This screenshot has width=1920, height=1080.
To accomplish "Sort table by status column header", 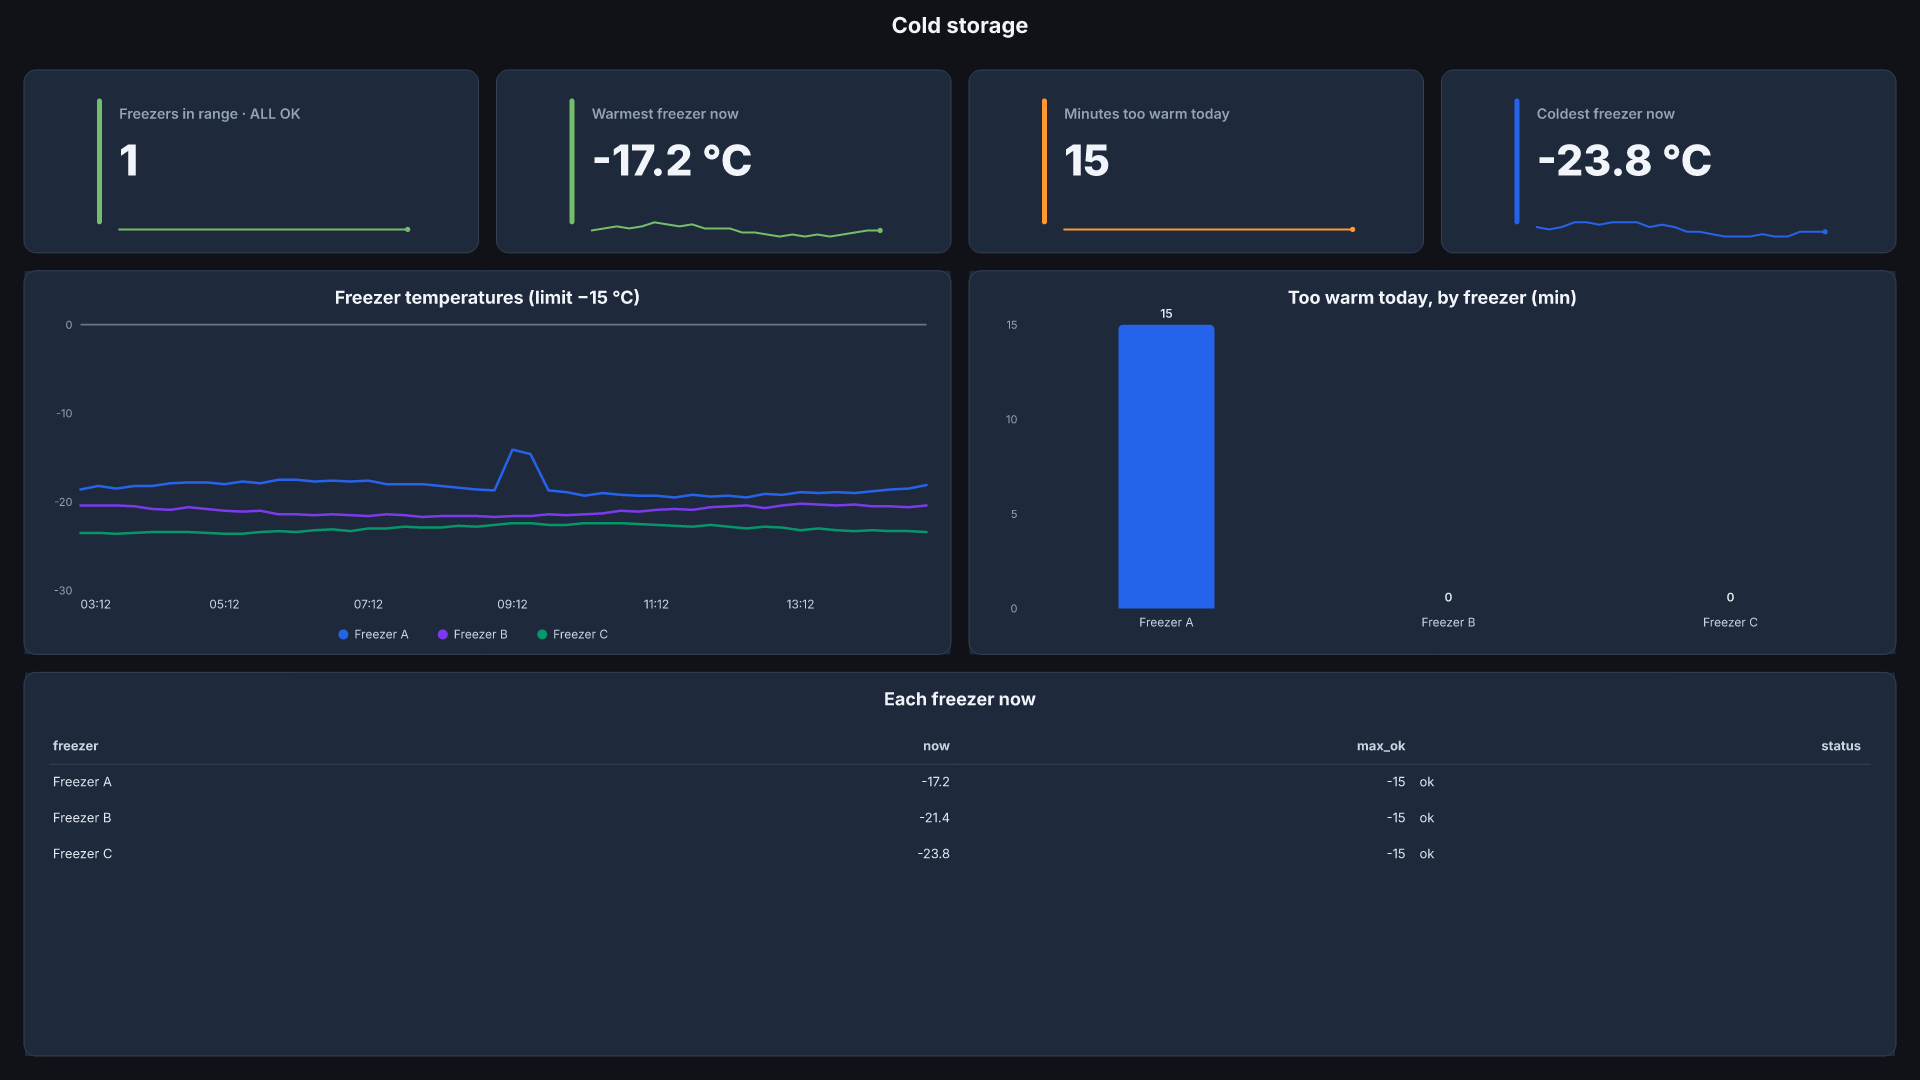I will 1840,746.
